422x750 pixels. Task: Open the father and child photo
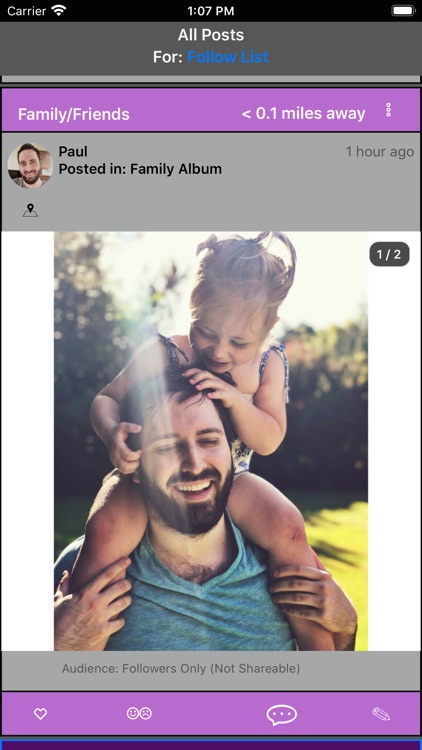(211, 441)
